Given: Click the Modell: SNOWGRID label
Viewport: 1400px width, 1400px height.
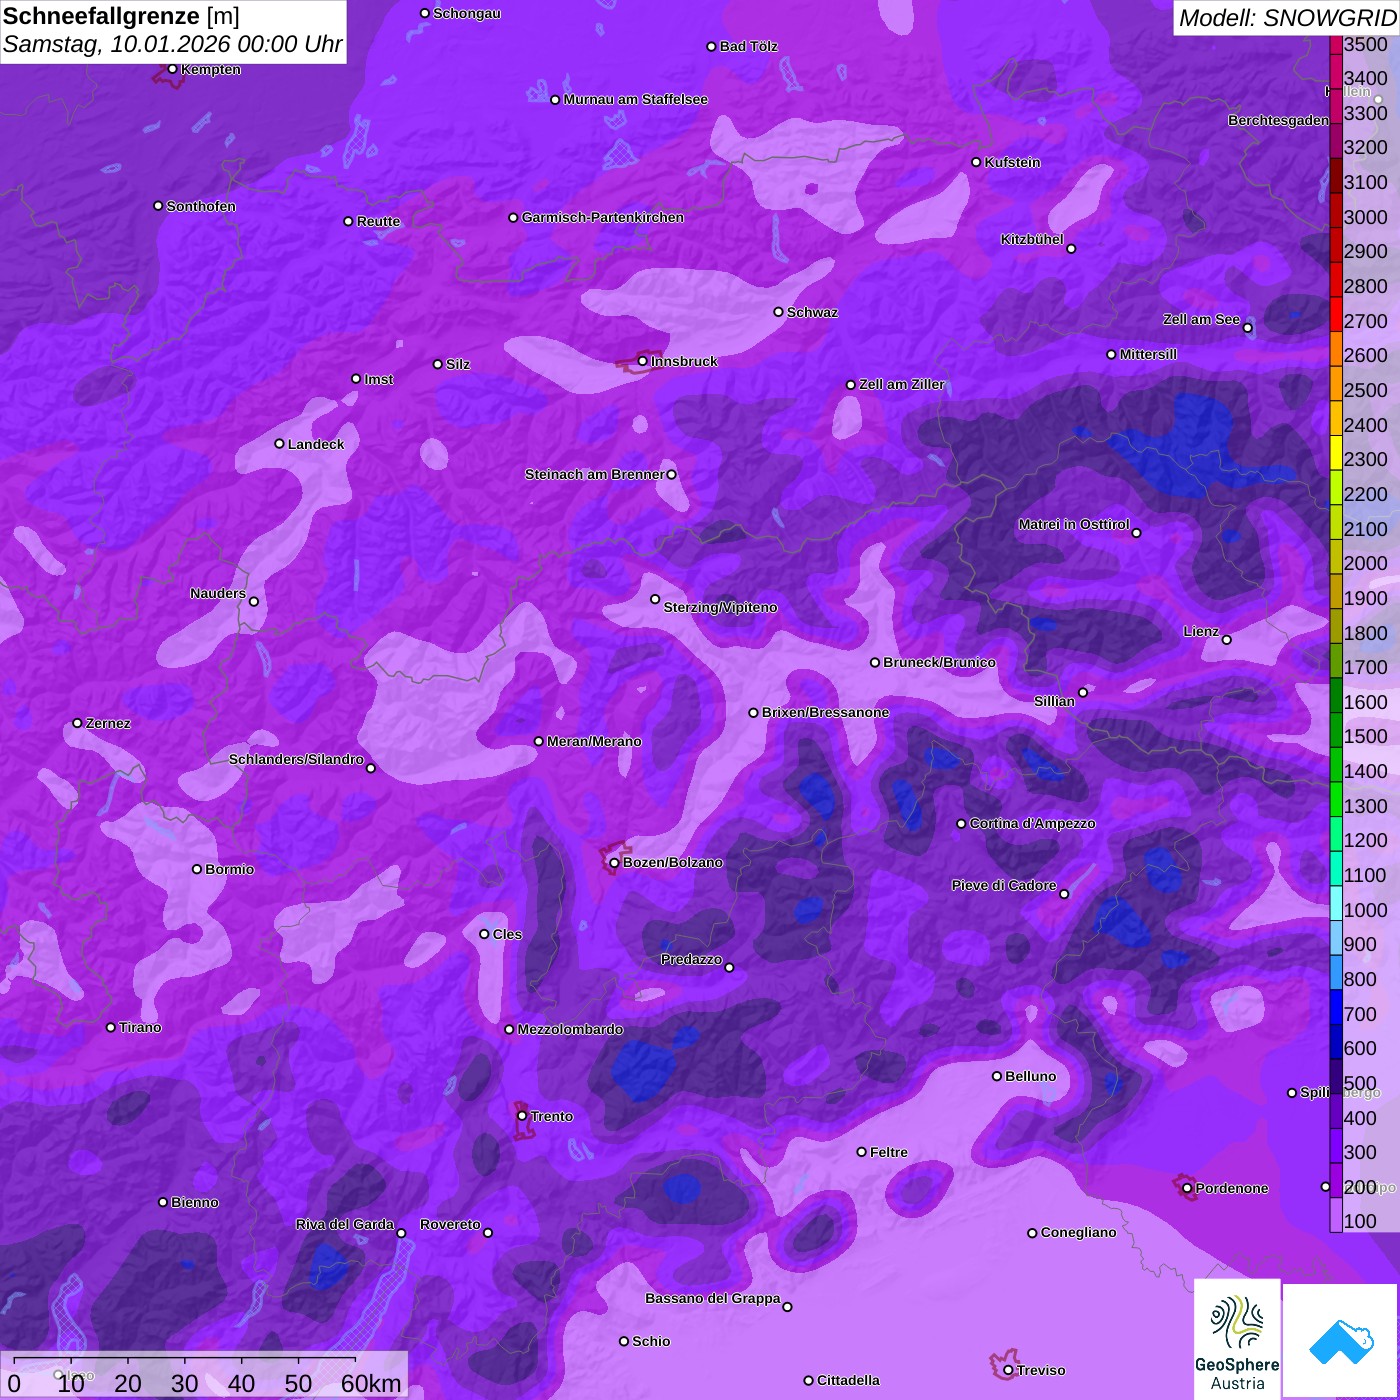Looking at the screenshot, I should [x=1287, y=18].
